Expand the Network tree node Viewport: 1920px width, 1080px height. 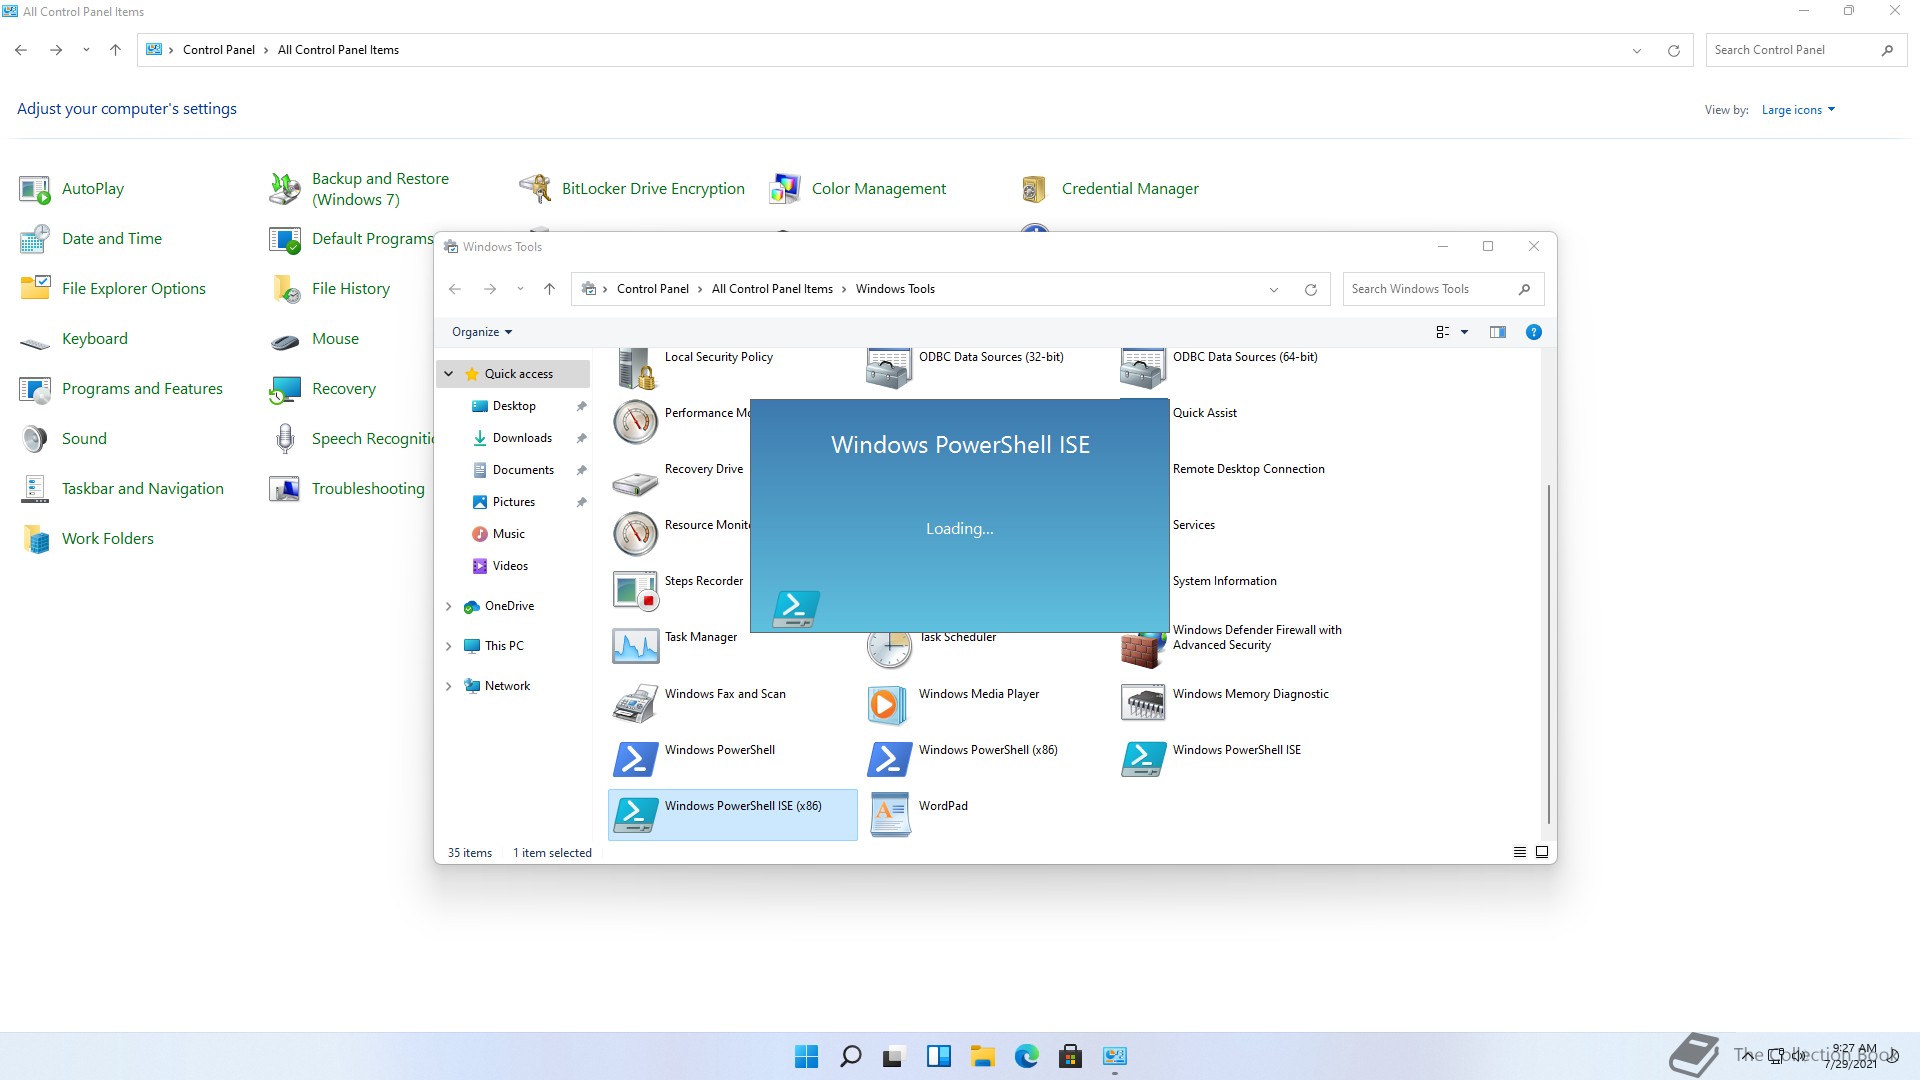[x=449, y=686]
